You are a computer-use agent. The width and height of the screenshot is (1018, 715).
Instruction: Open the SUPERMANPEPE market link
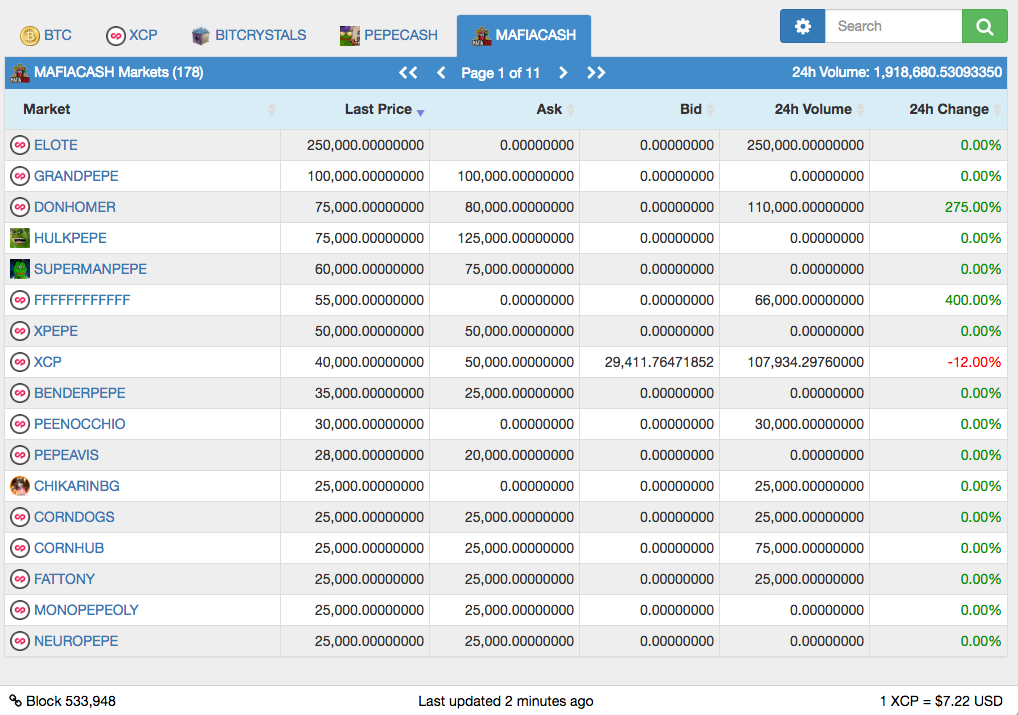click(90, 269)
